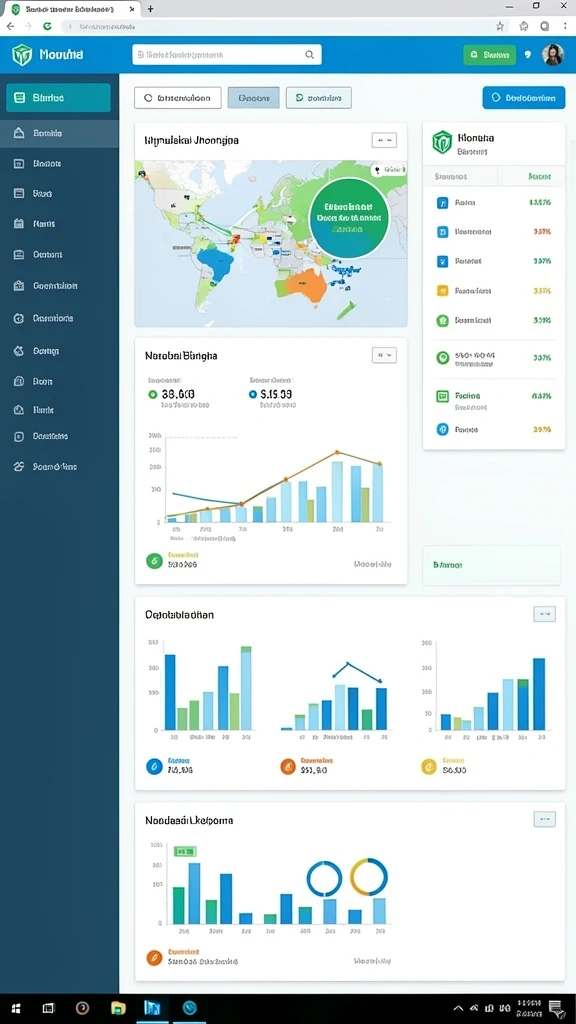Select the green circle radio beside 38.600
Viewport: 576px width, 1024px height.
click(x=153, y=394)
